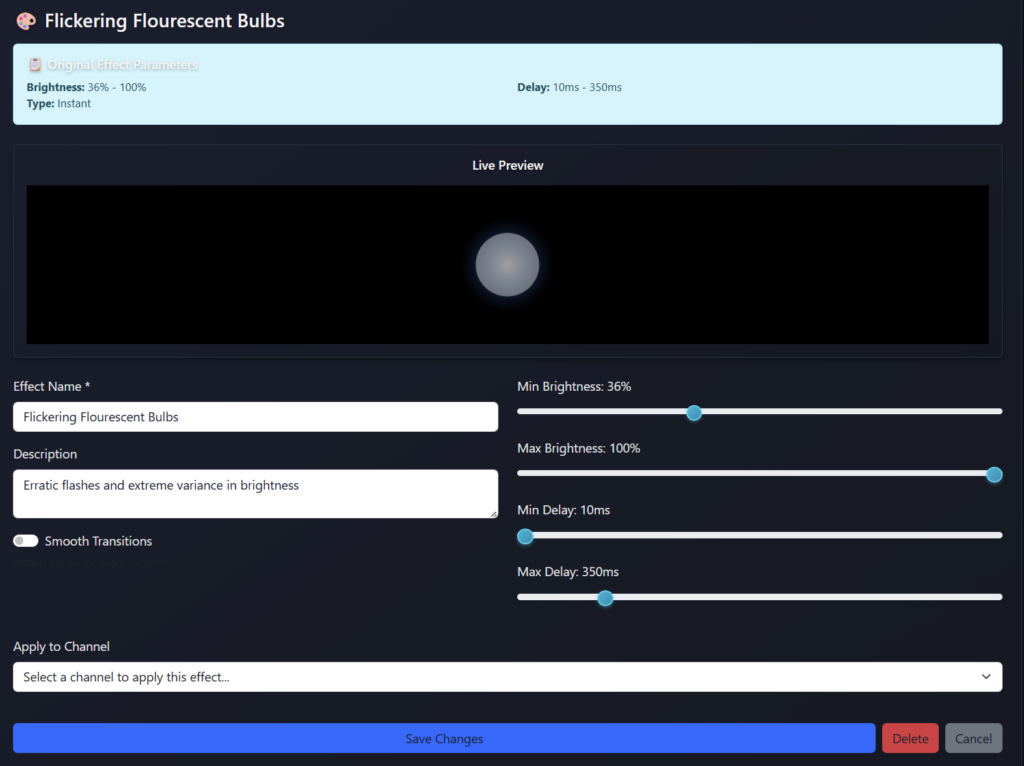This screenshot has height=766, width=1024.
Task: Grab the Description box resize handle
Action: pyautogui.click(x=492, y=513)
